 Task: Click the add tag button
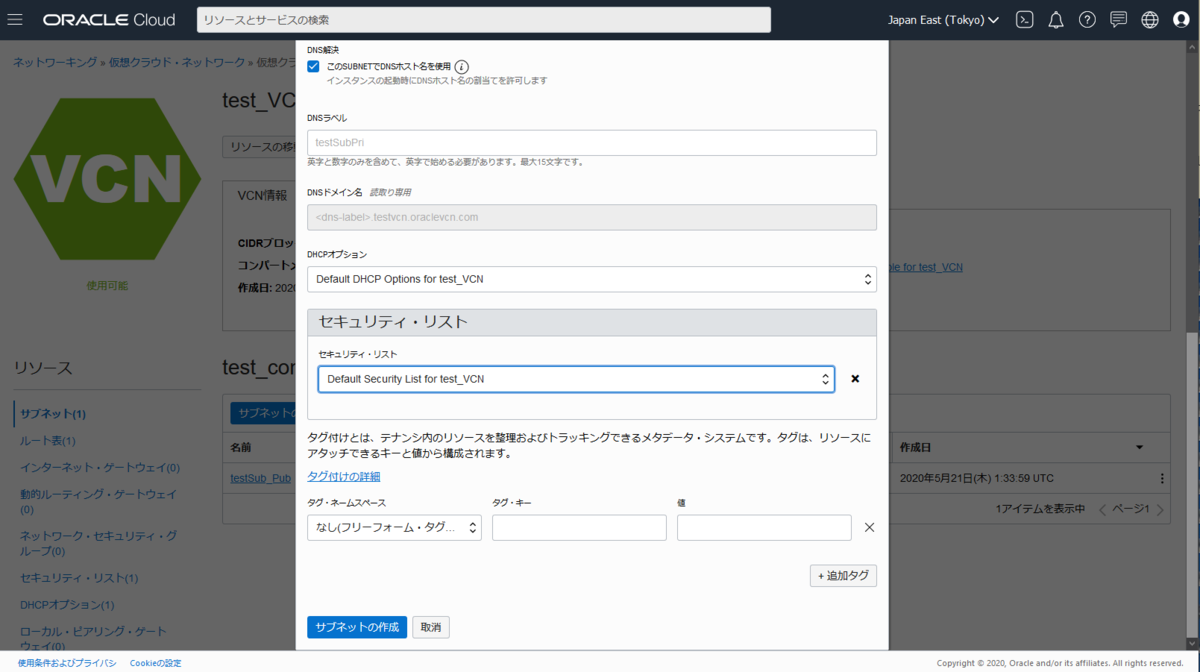(843, 576)
